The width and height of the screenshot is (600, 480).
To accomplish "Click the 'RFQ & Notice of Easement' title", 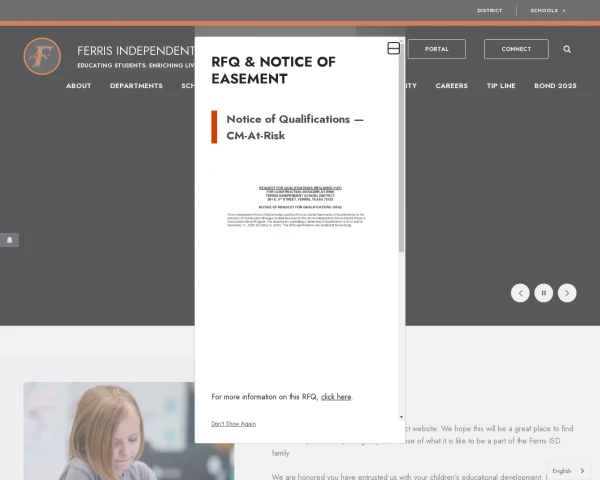I will 273,70.
